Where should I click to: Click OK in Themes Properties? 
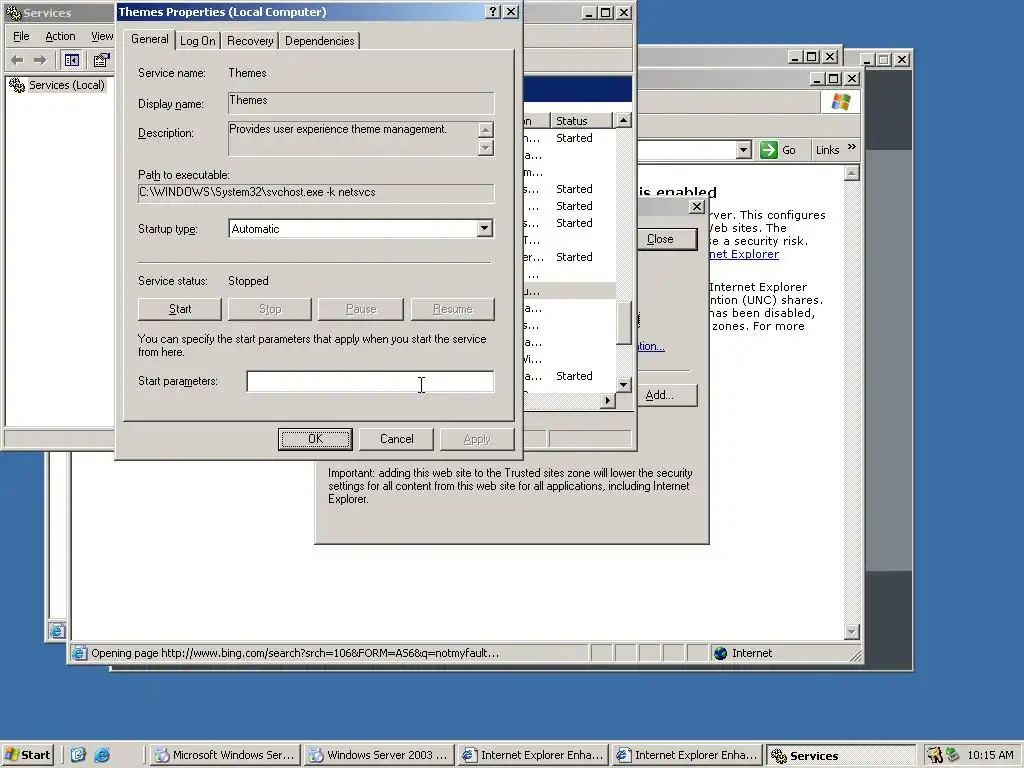315,439
